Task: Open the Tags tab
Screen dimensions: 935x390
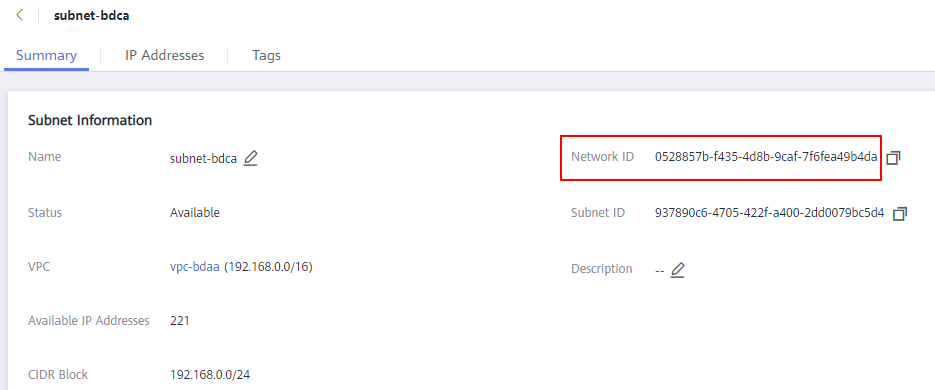Action: 267,55
